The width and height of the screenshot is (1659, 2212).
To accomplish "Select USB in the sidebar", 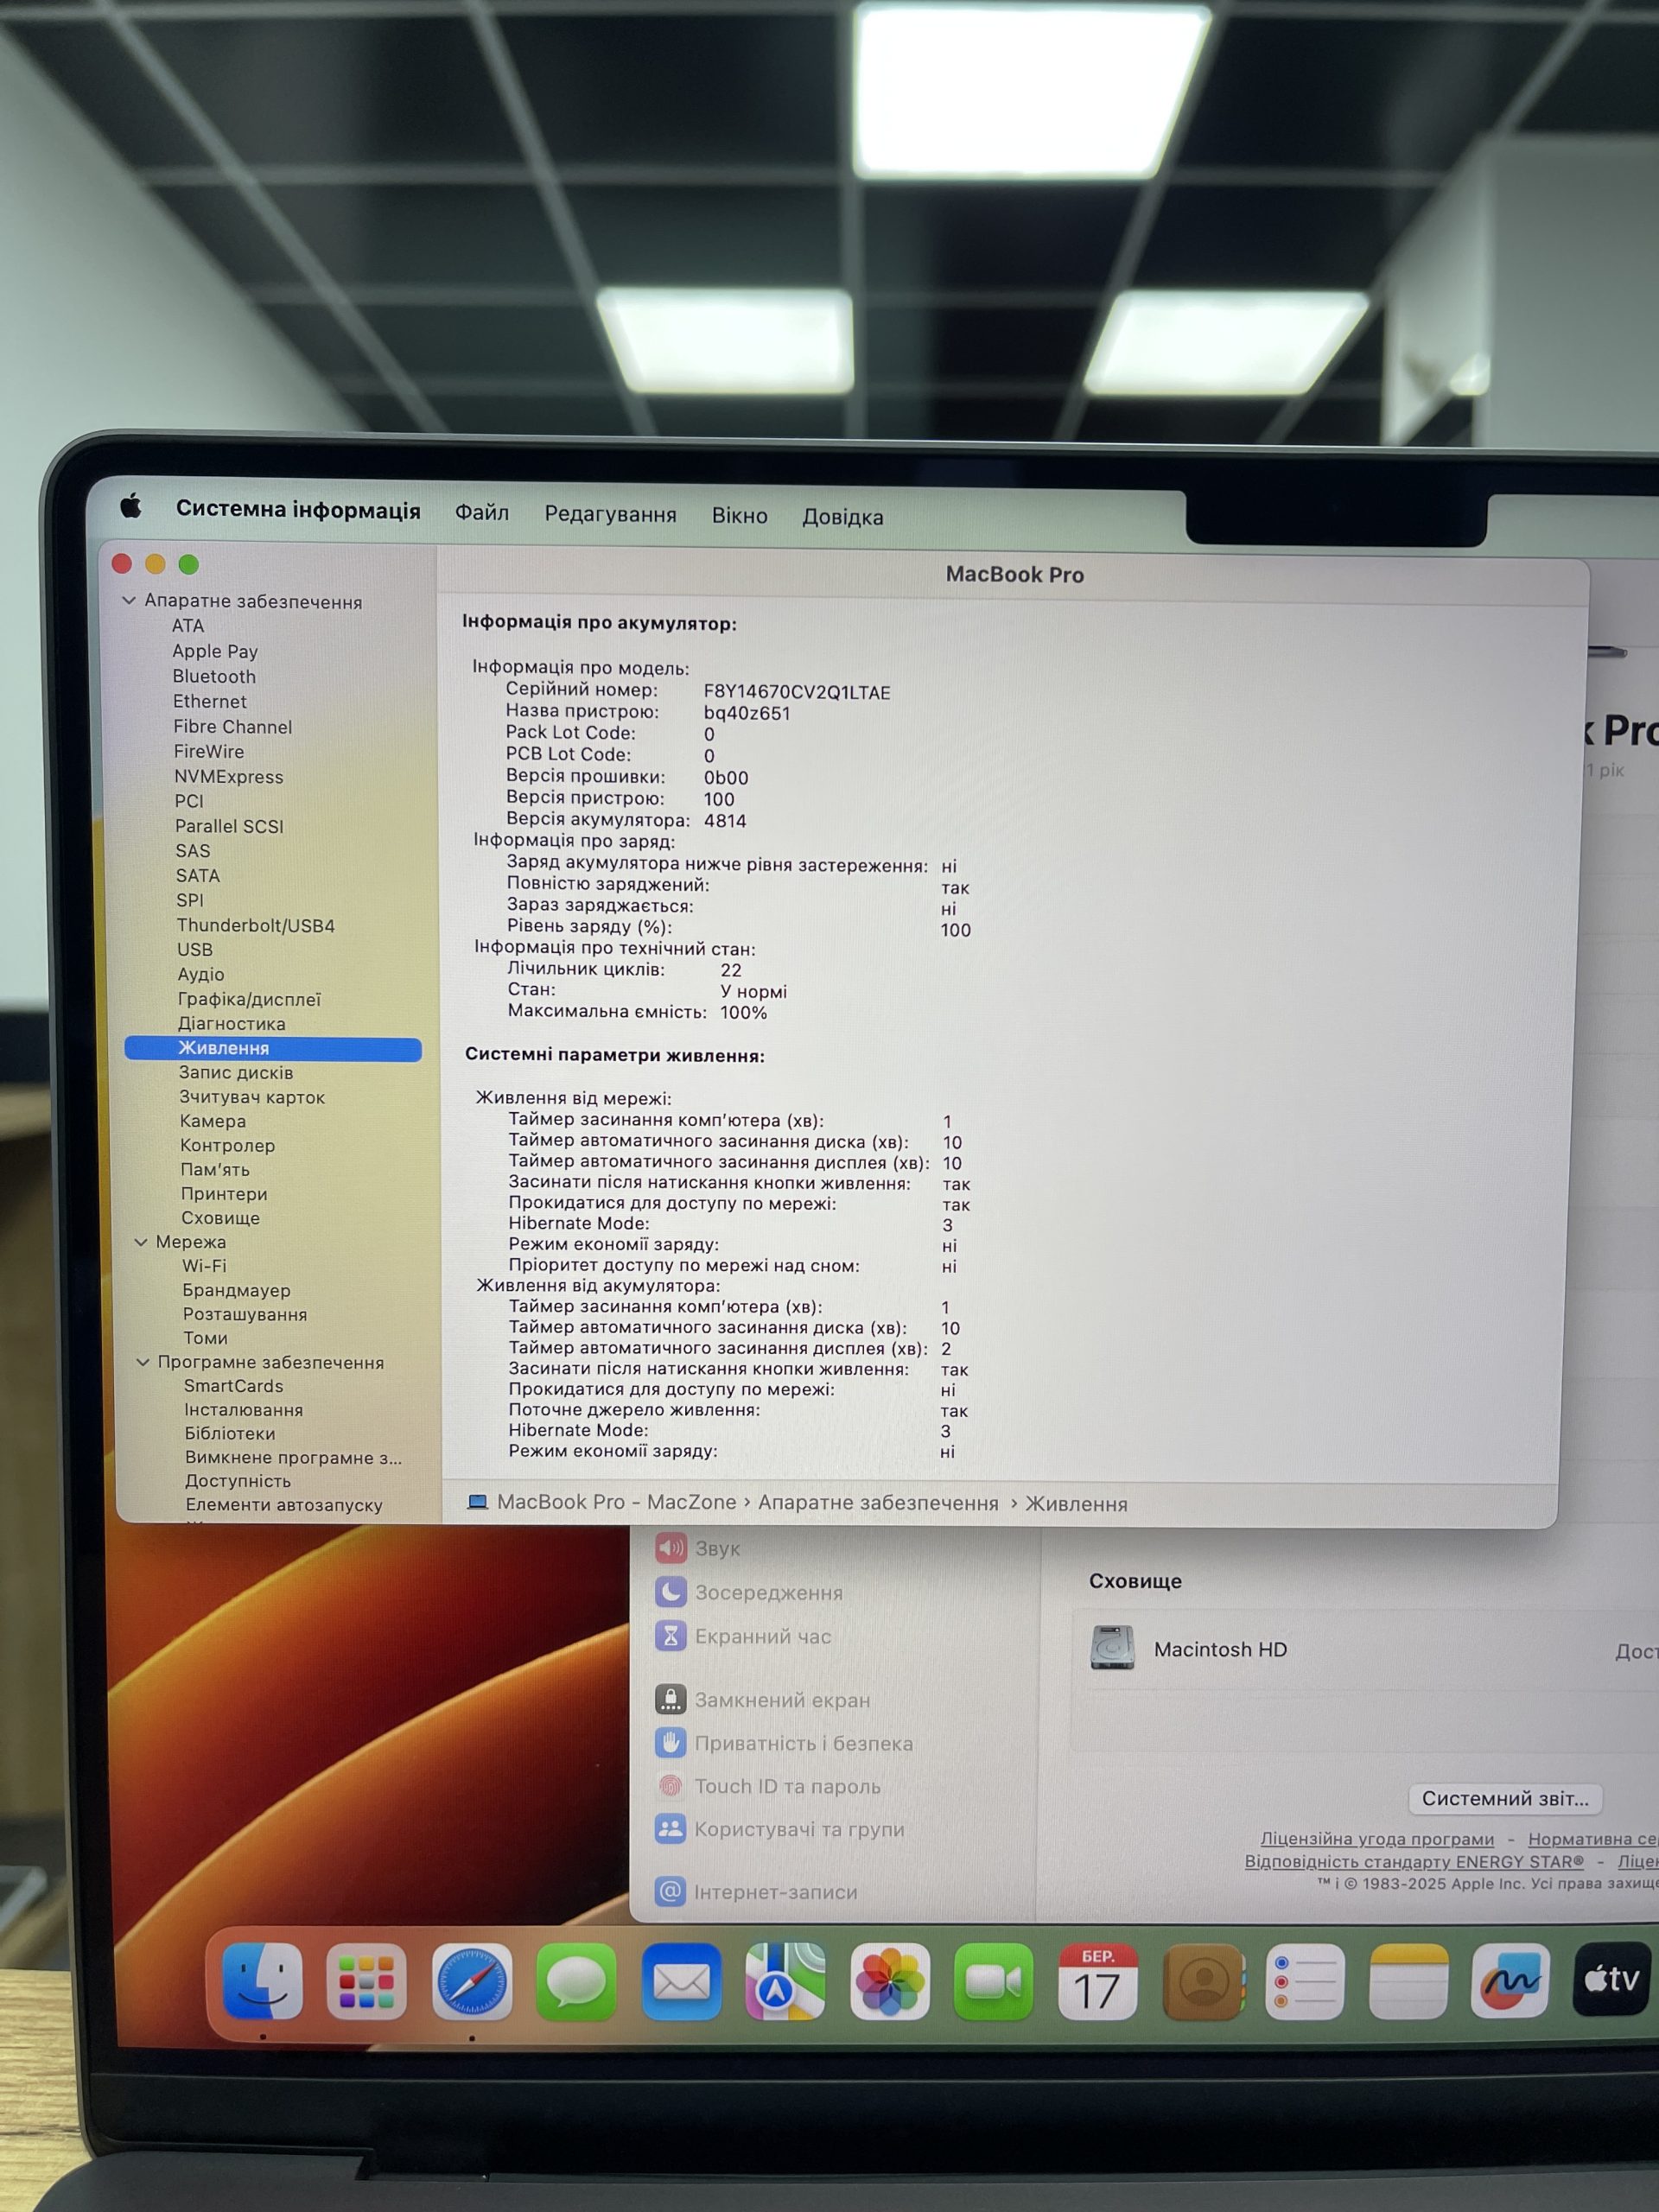I will [195, 950].
